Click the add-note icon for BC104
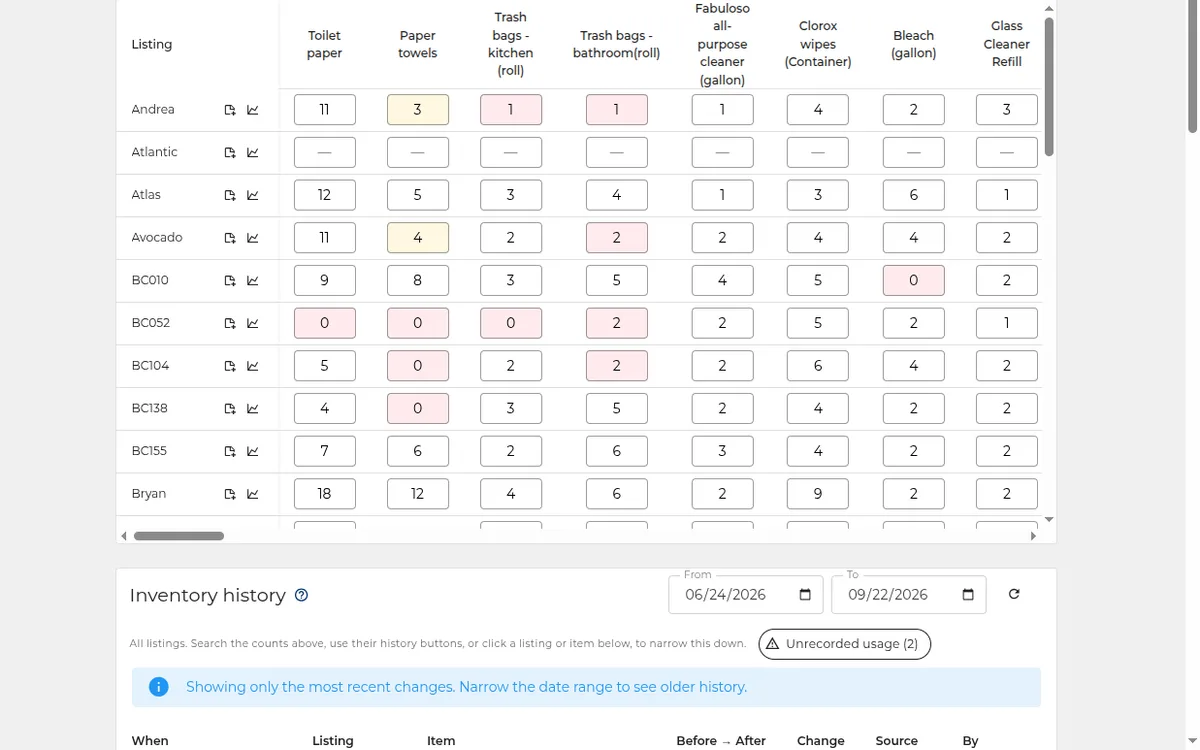 [230, 366]
